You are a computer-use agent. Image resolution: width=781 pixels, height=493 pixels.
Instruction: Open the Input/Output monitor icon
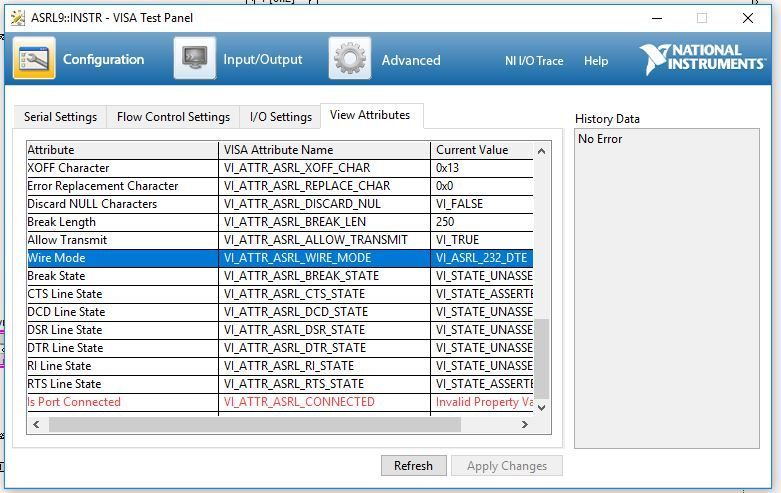195,59
